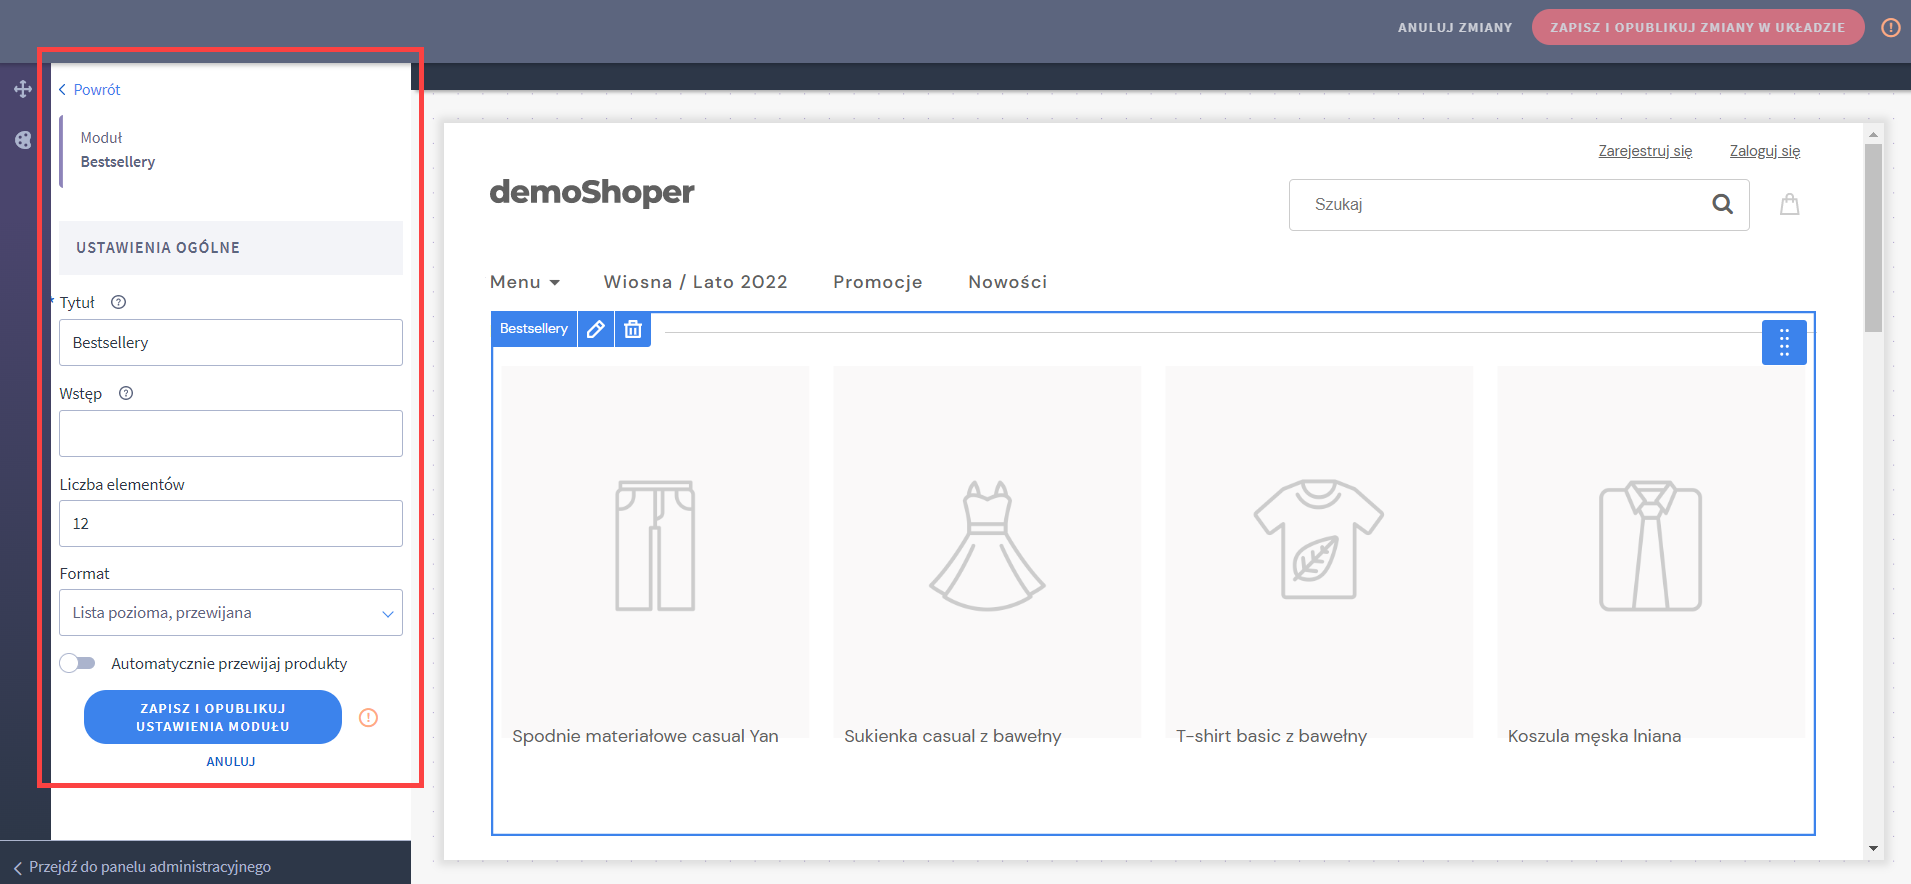The width and height of the screenshot is (1911, 884).
Task: Click the Spodnie materiałowe casual Yan title
Action: pos(645,736)
